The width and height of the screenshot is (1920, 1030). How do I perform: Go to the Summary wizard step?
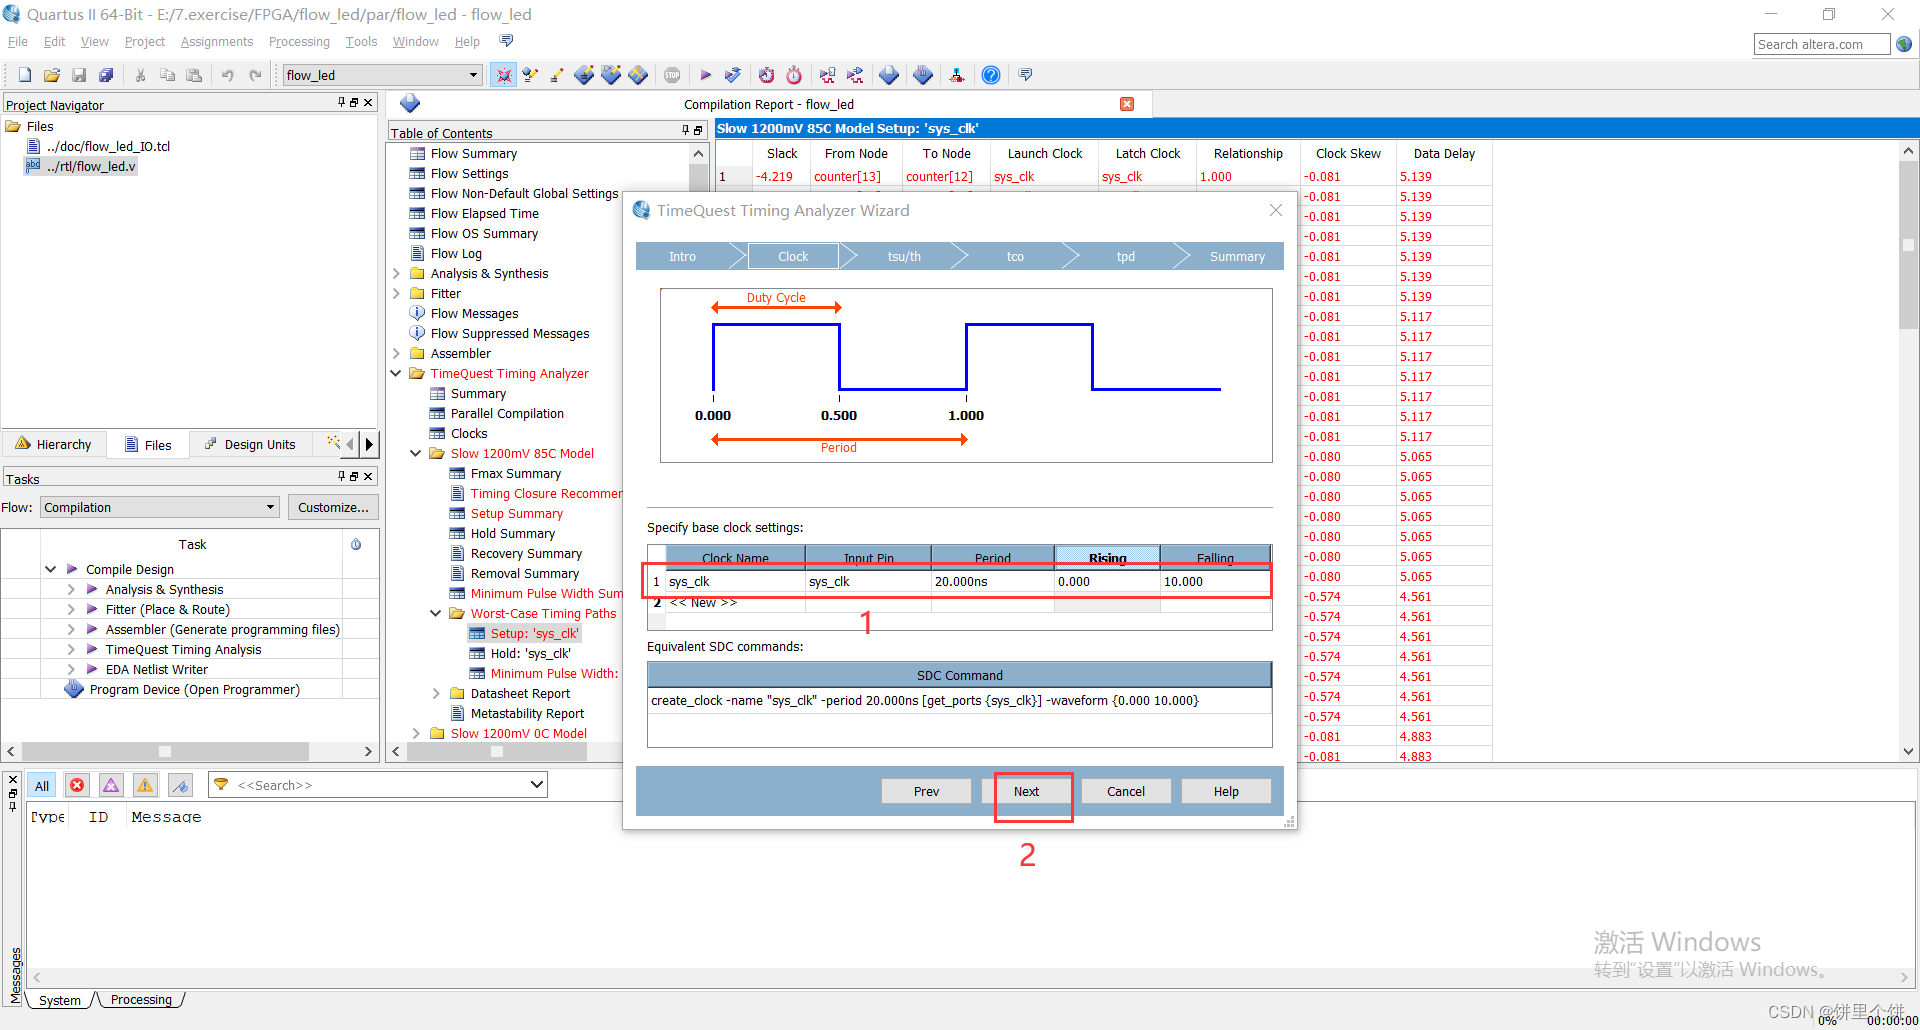[1237, 256]
